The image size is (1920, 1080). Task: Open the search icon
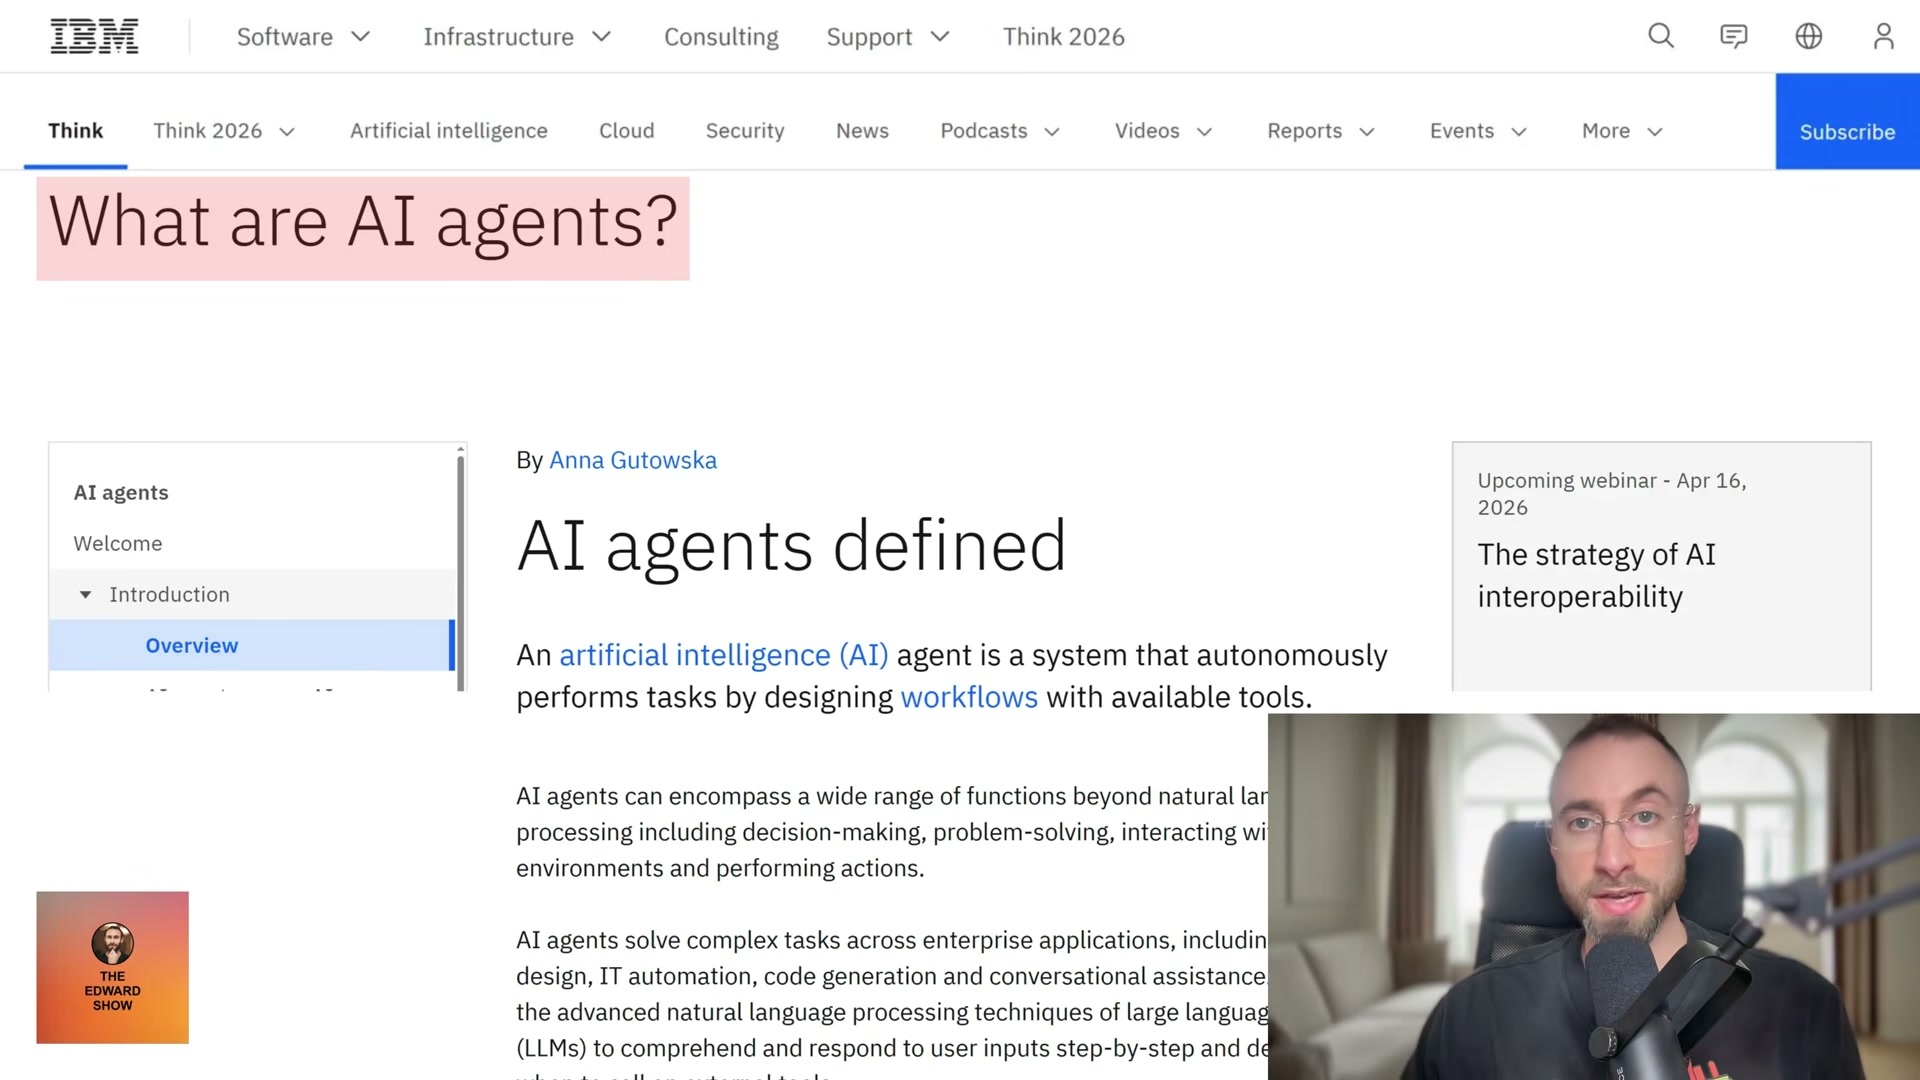[1660, 36]
